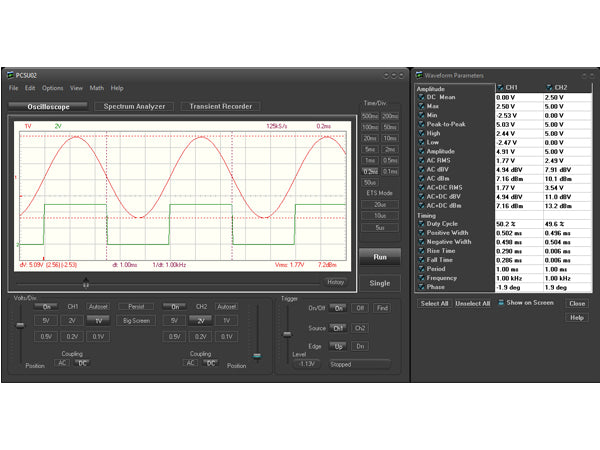Open the Math menu
600x450 pixels.
click(x=97, y=88)
